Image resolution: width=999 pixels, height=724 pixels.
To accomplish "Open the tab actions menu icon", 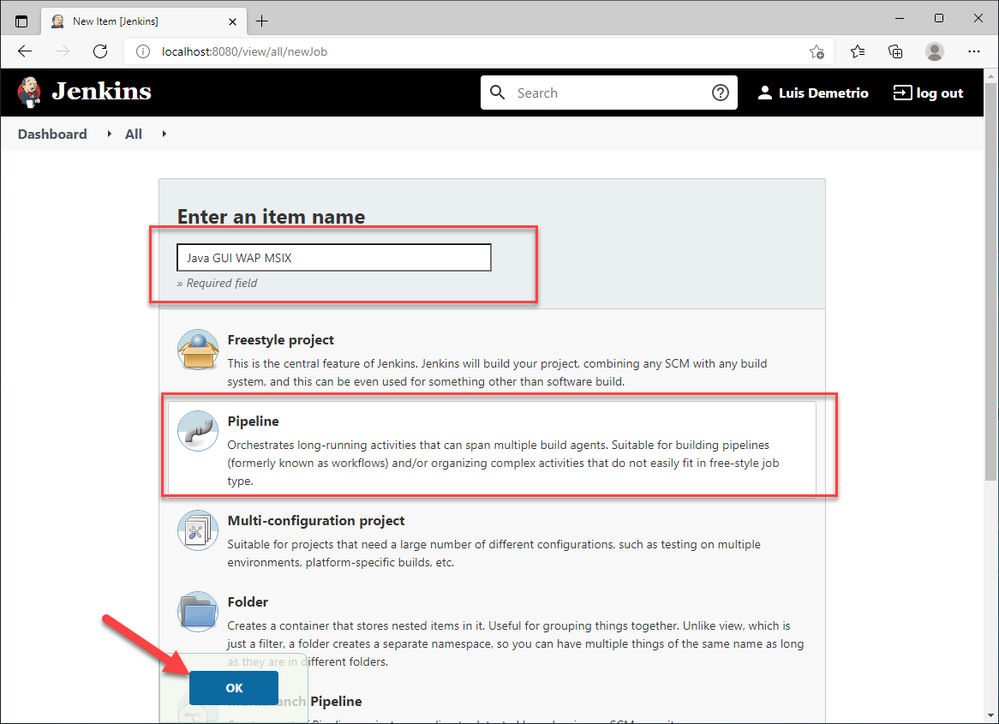I will pyautogui.click(x=21, y=21).
